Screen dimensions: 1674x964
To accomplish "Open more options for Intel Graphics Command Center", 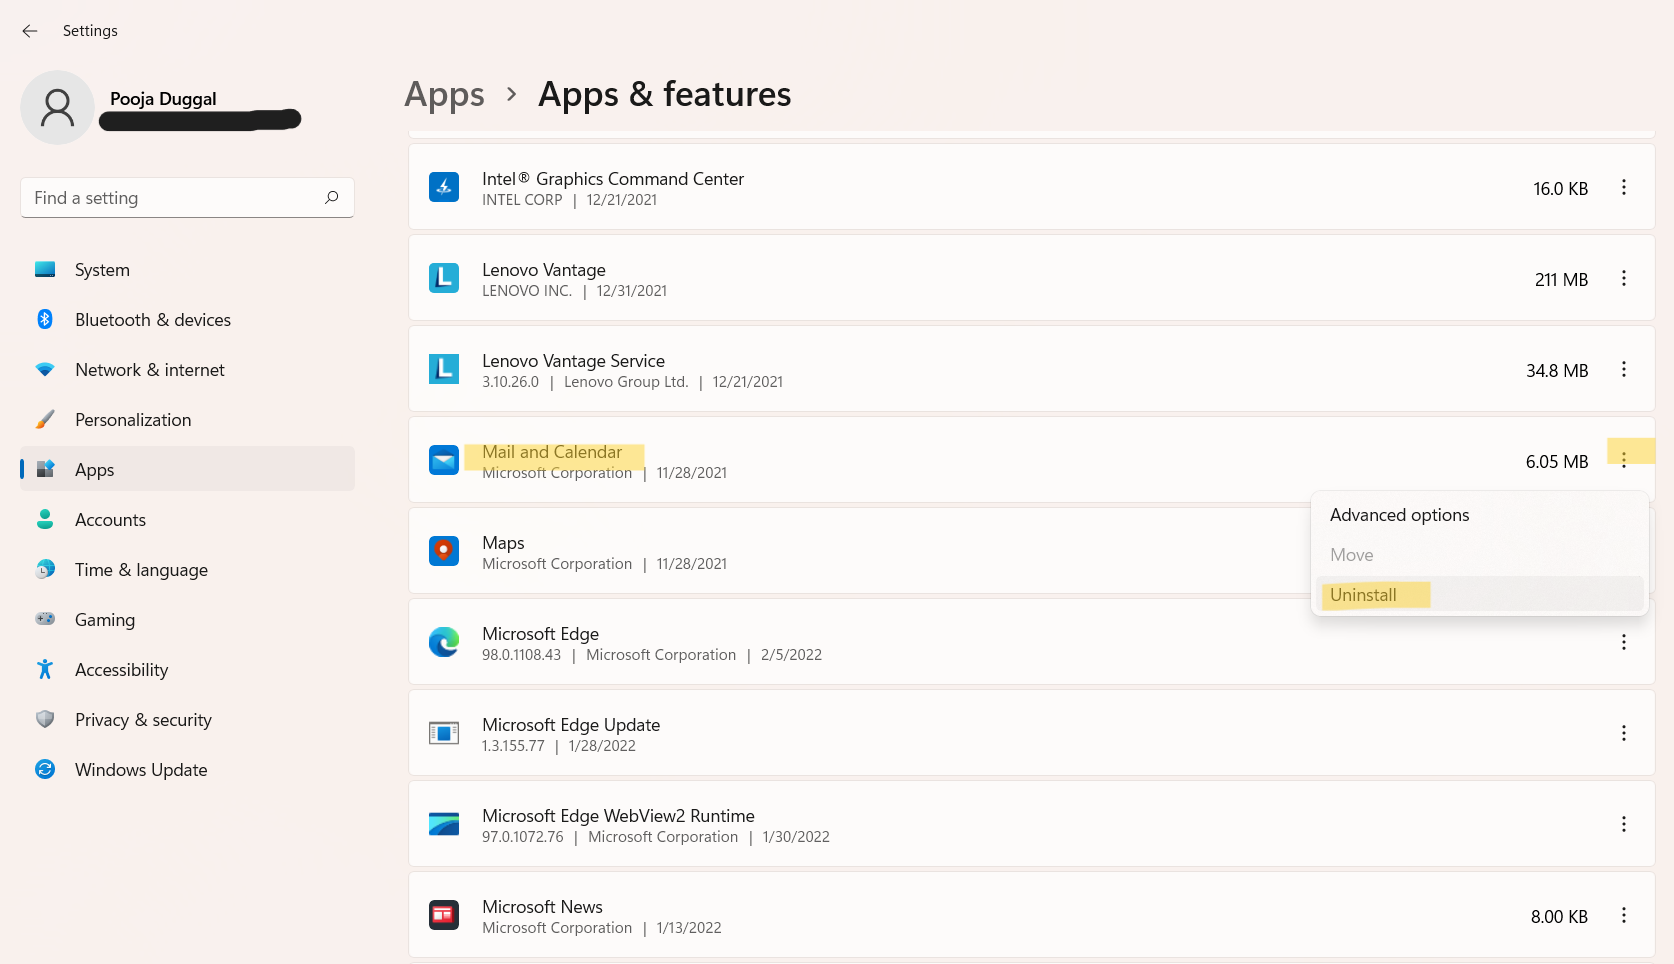I will click(1624, 187).
